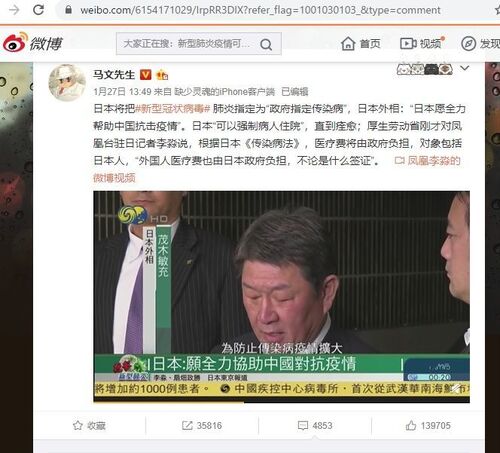Click the Weibo logo icon

click(15, 42)
